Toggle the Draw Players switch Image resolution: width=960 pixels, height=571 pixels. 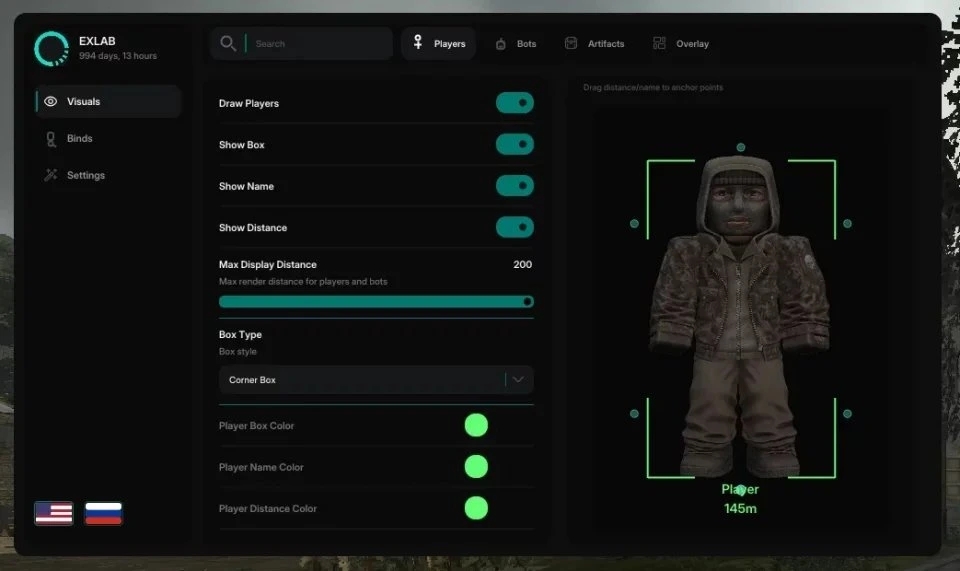point(514,103)
